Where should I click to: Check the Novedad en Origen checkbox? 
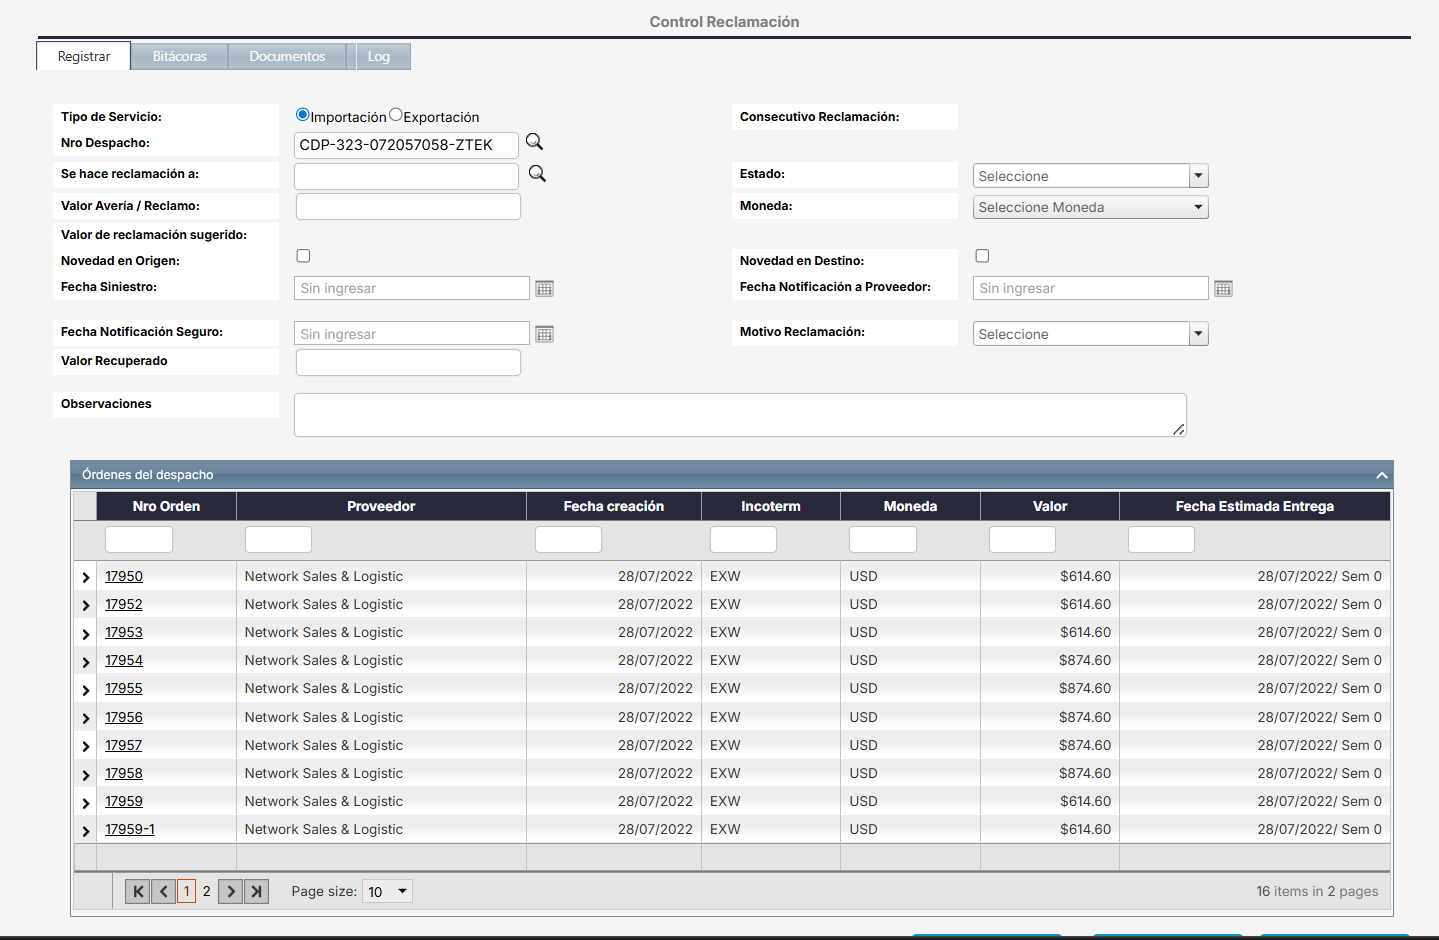(x=303, y=256)
